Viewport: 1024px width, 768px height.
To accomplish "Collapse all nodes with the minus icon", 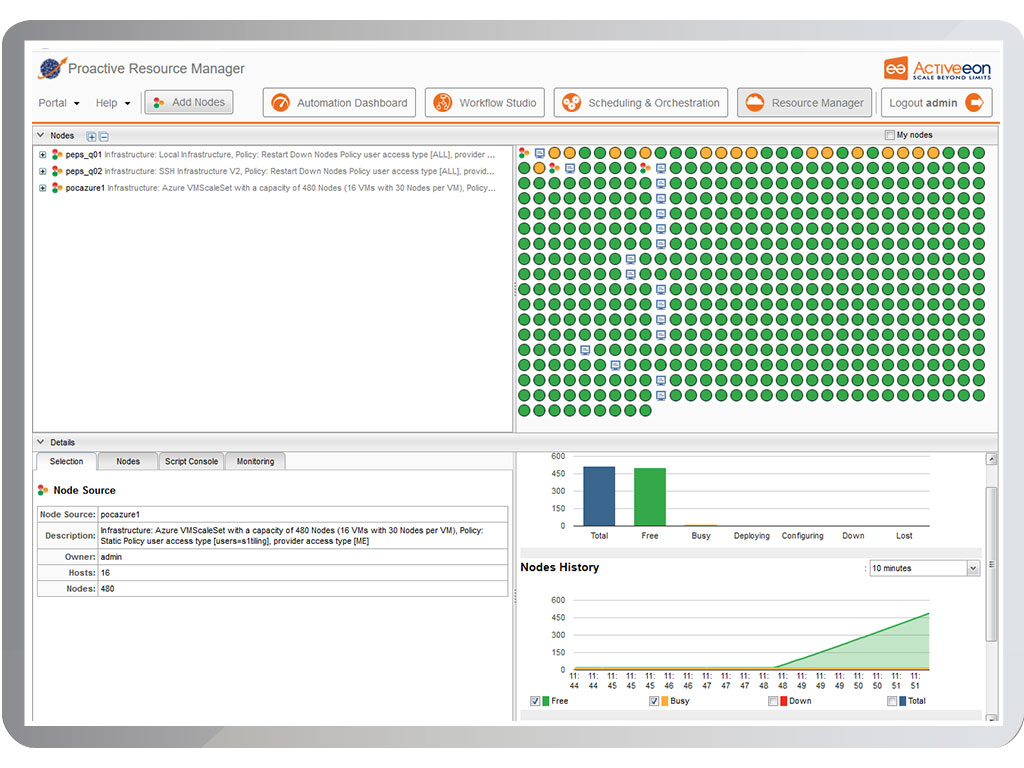I will pos(104,136).
